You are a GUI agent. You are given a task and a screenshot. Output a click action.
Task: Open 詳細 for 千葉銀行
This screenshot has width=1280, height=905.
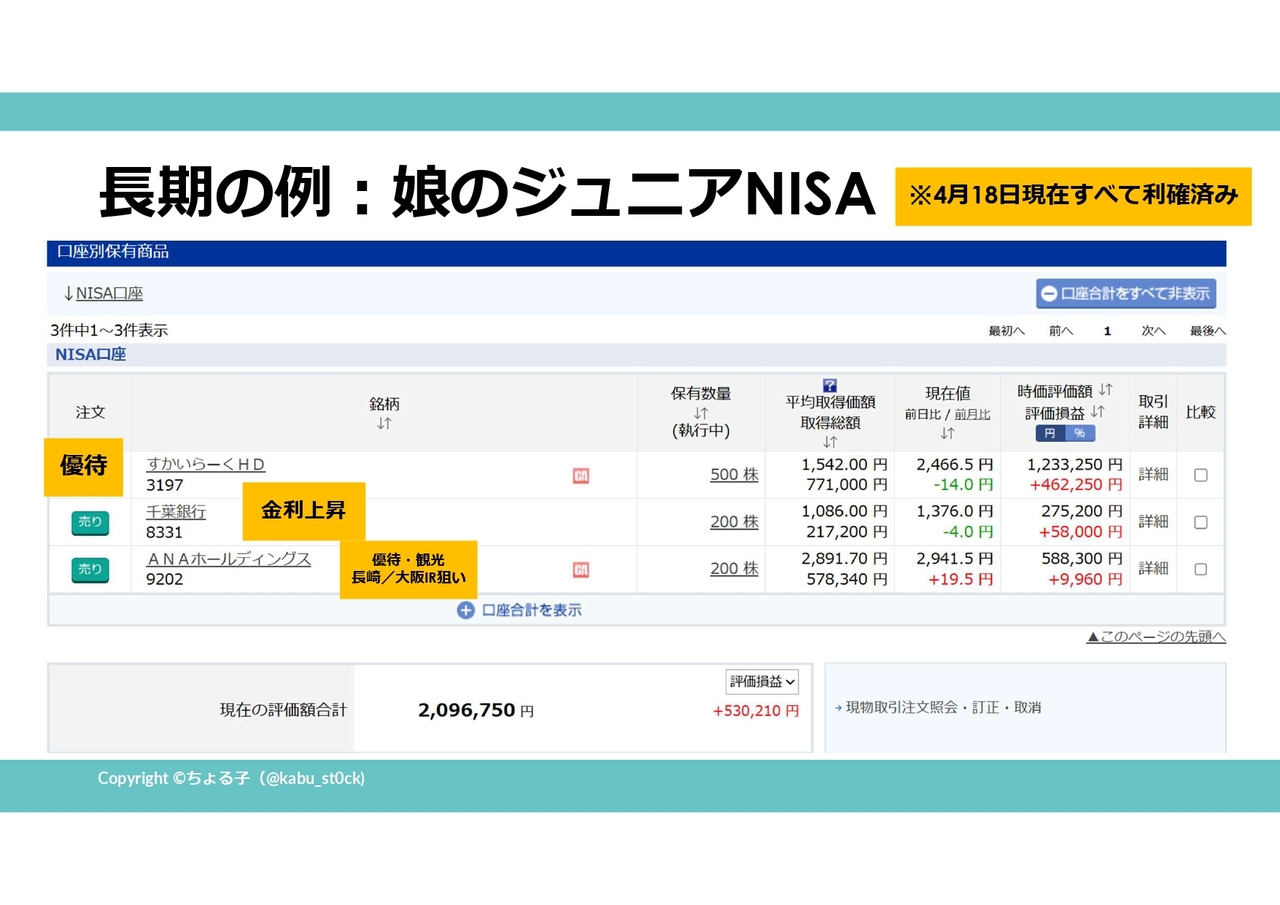(x=1153, y=522)
